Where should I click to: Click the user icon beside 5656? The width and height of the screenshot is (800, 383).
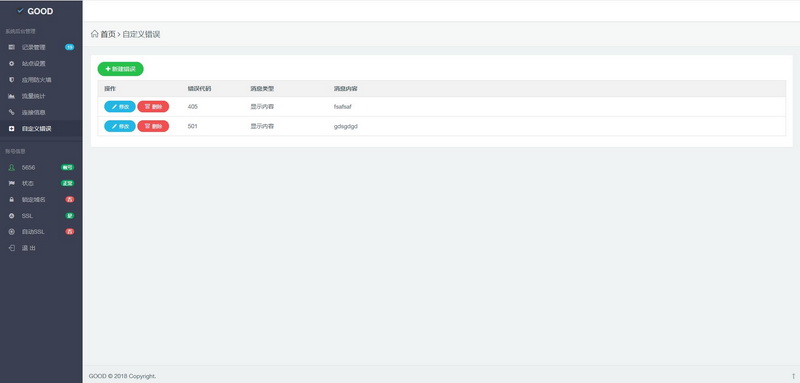pyautogui.click(x=12, y=167)
